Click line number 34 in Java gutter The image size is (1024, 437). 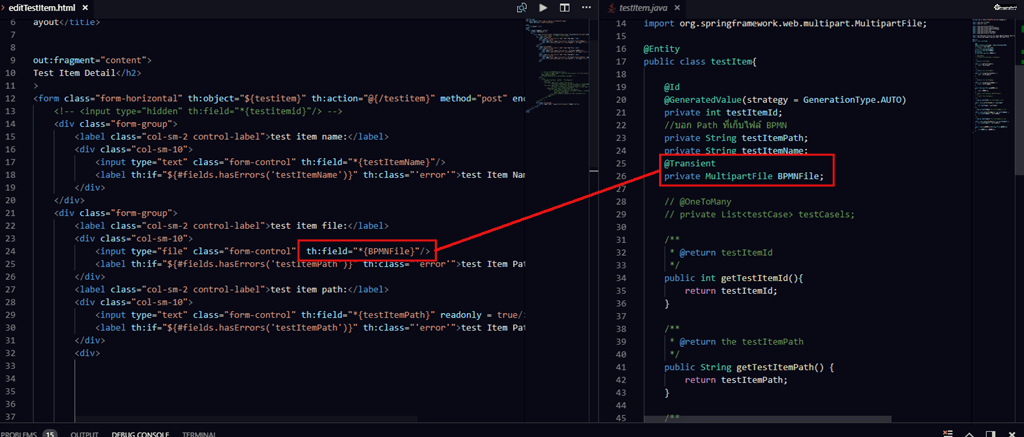pyautogui.click(x=621, y=278)
